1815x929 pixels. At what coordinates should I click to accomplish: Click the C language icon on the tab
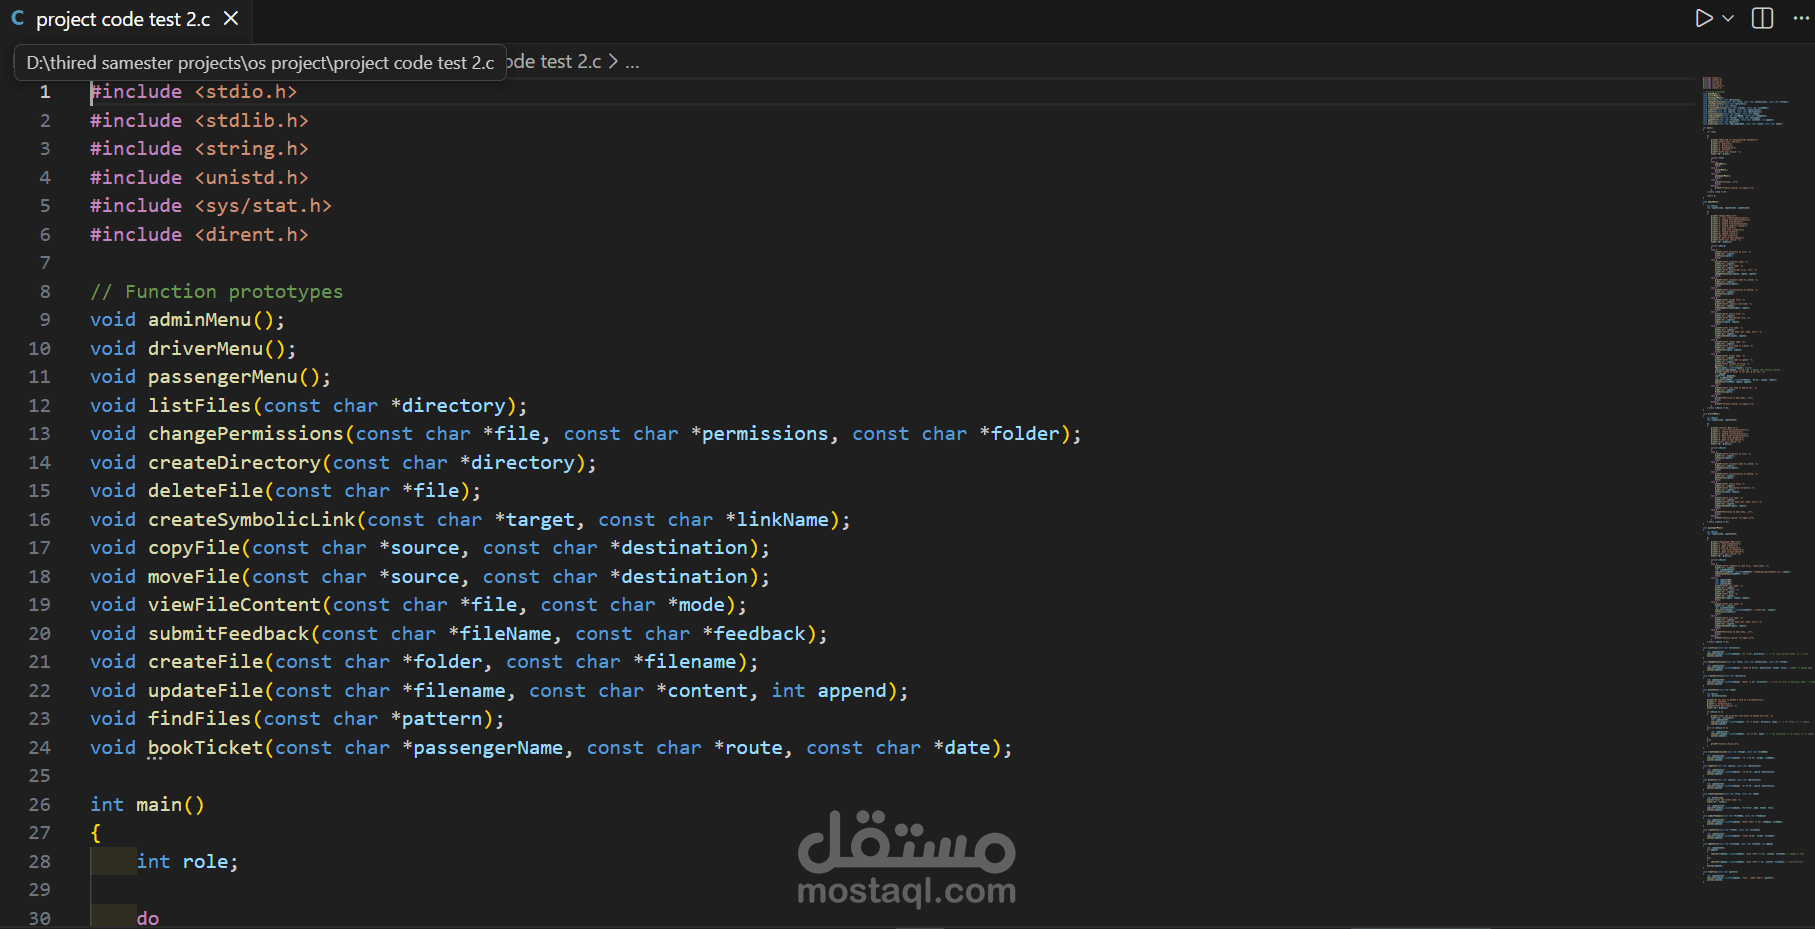pos(19,18)
